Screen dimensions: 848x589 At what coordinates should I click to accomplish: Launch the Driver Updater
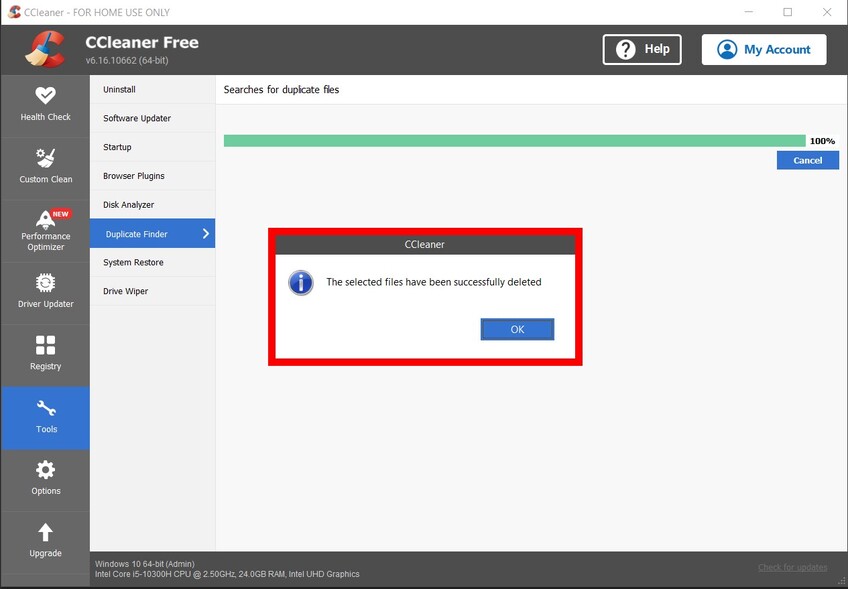click(x=45, y=291)
